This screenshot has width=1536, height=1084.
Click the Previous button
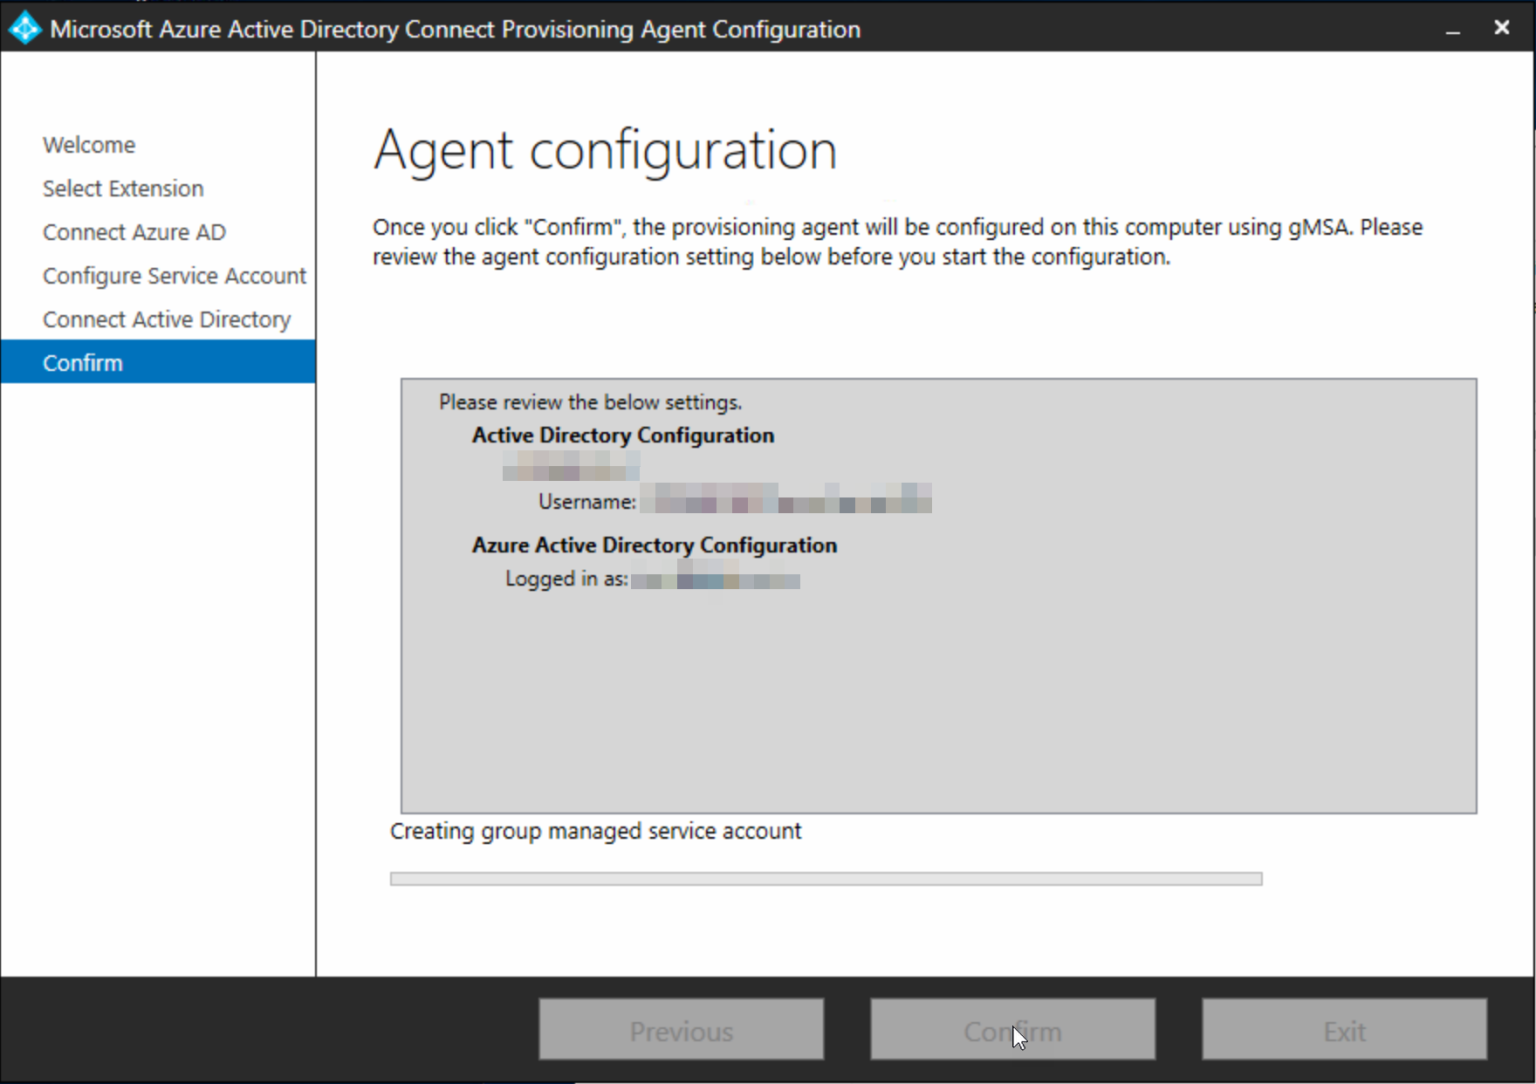(681, 1029)
